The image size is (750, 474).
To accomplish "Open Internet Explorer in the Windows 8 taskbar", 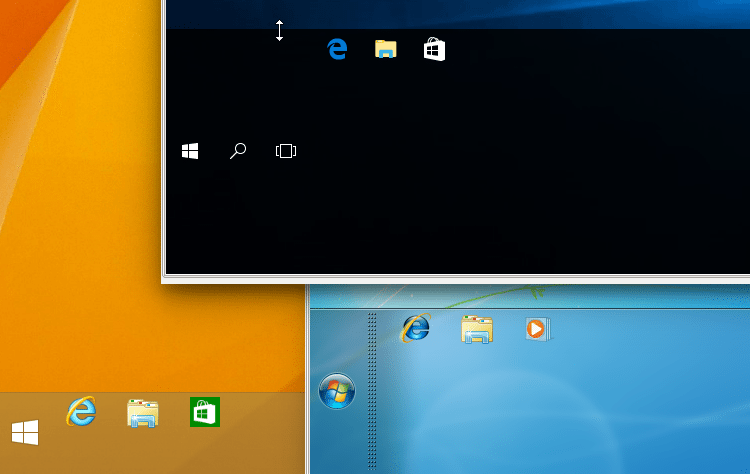I will pos(81,411).
